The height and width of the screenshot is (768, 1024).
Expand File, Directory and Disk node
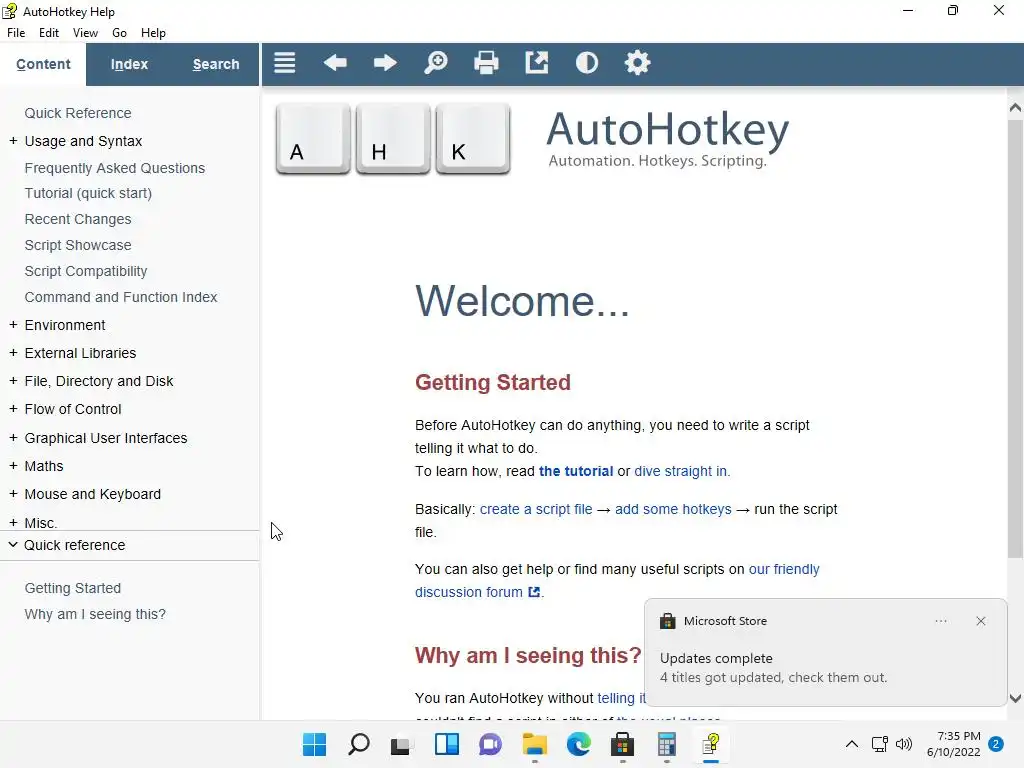tap(13, 381)
